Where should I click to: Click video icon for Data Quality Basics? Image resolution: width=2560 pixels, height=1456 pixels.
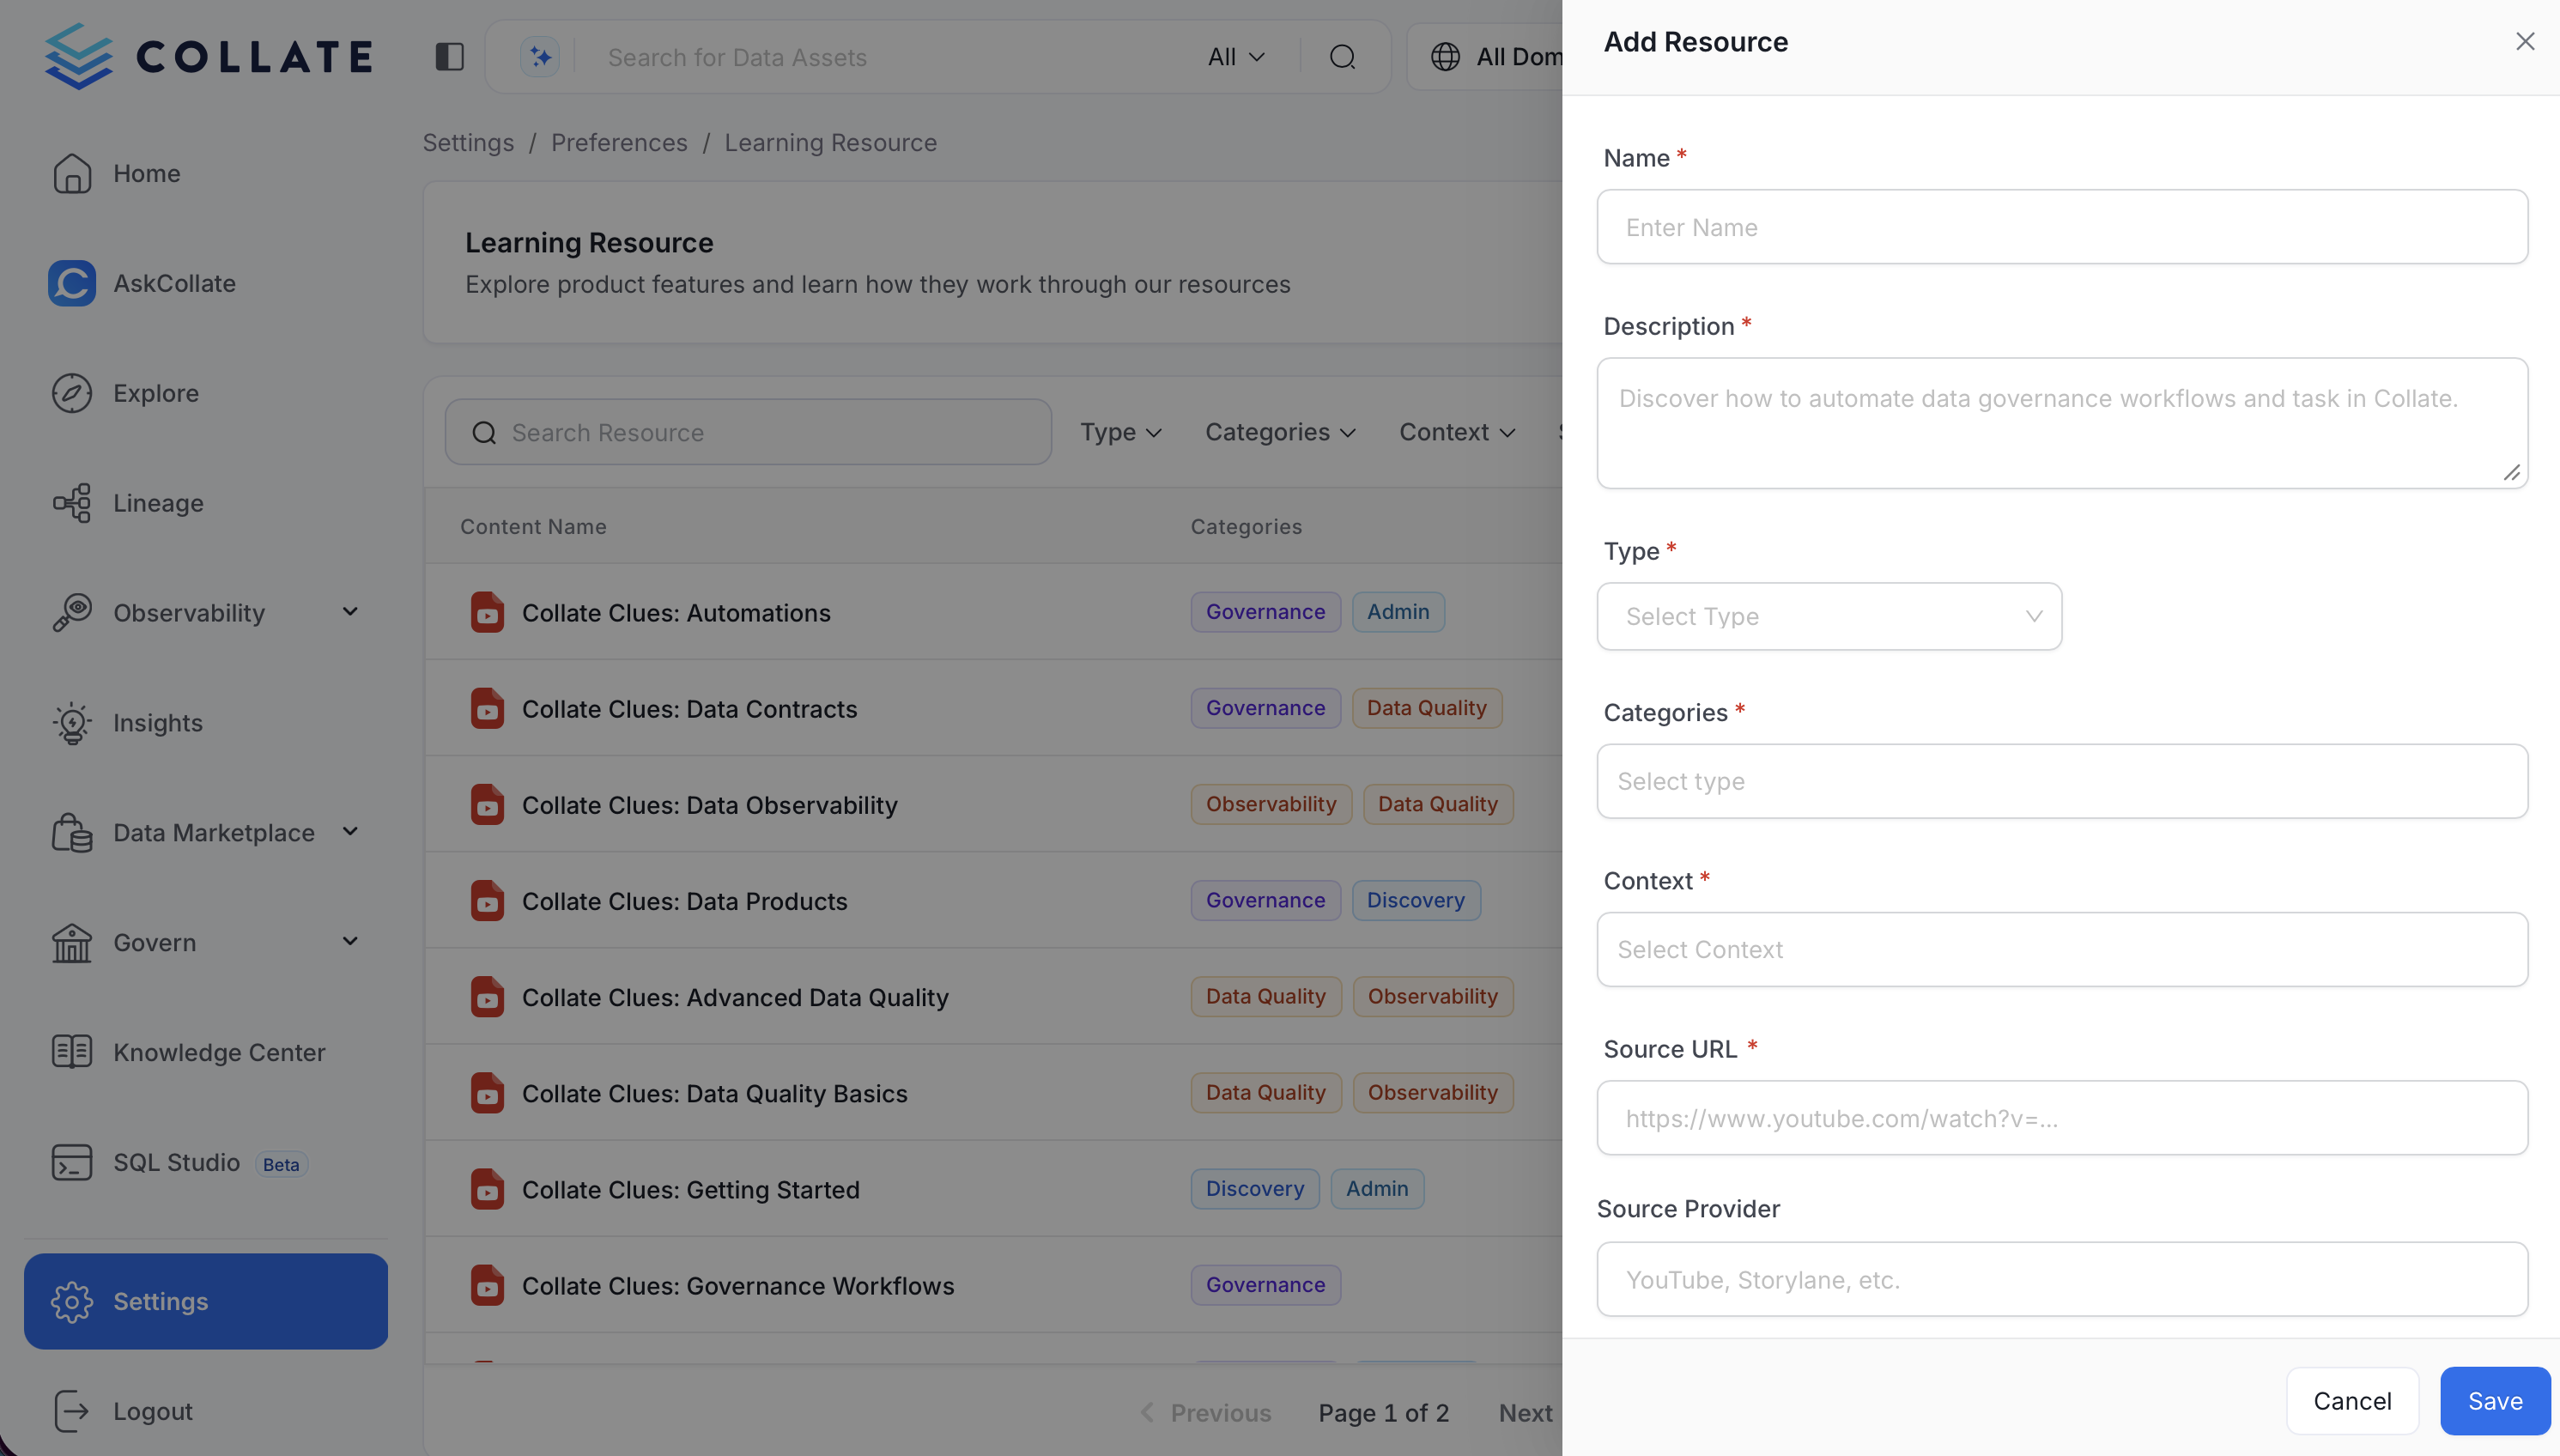point(488,1093)
